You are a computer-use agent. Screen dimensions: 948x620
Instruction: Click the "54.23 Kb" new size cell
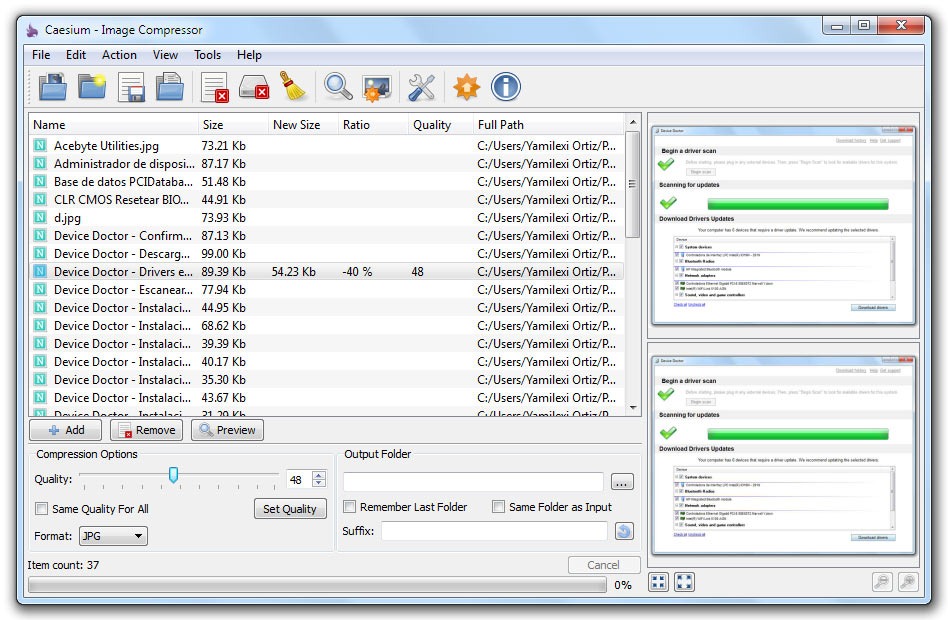click(294, 272)
